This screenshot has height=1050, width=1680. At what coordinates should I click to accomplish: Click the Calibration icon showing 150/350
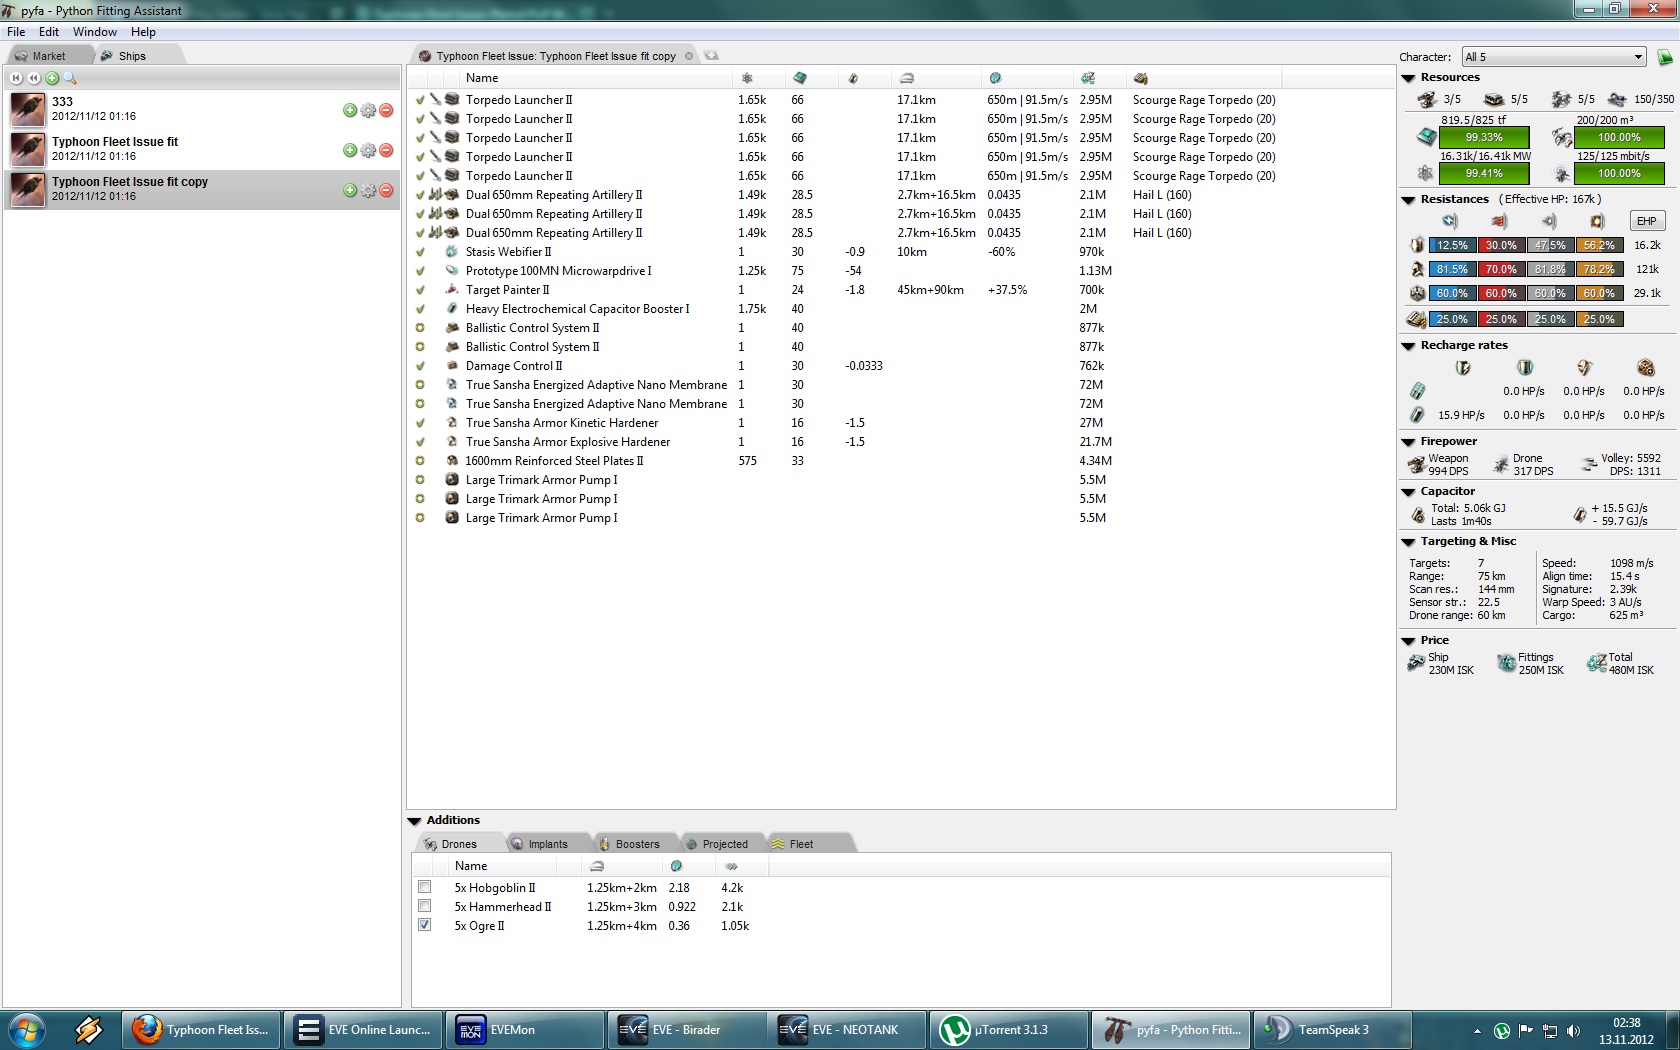[1617, 99]
